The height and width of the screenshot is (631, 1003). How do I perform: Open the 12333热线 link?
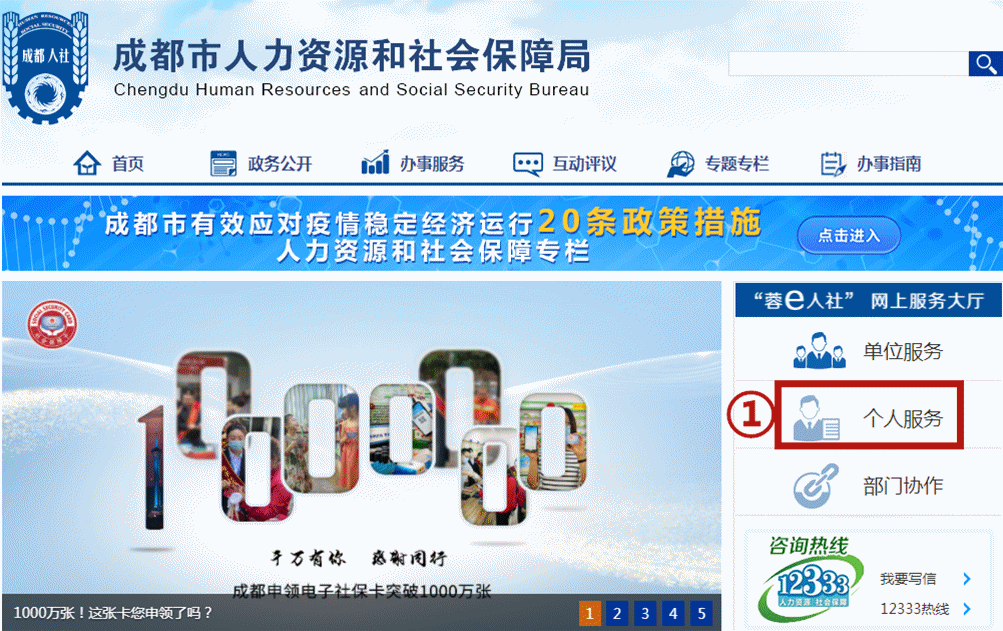tap(915, 609)
